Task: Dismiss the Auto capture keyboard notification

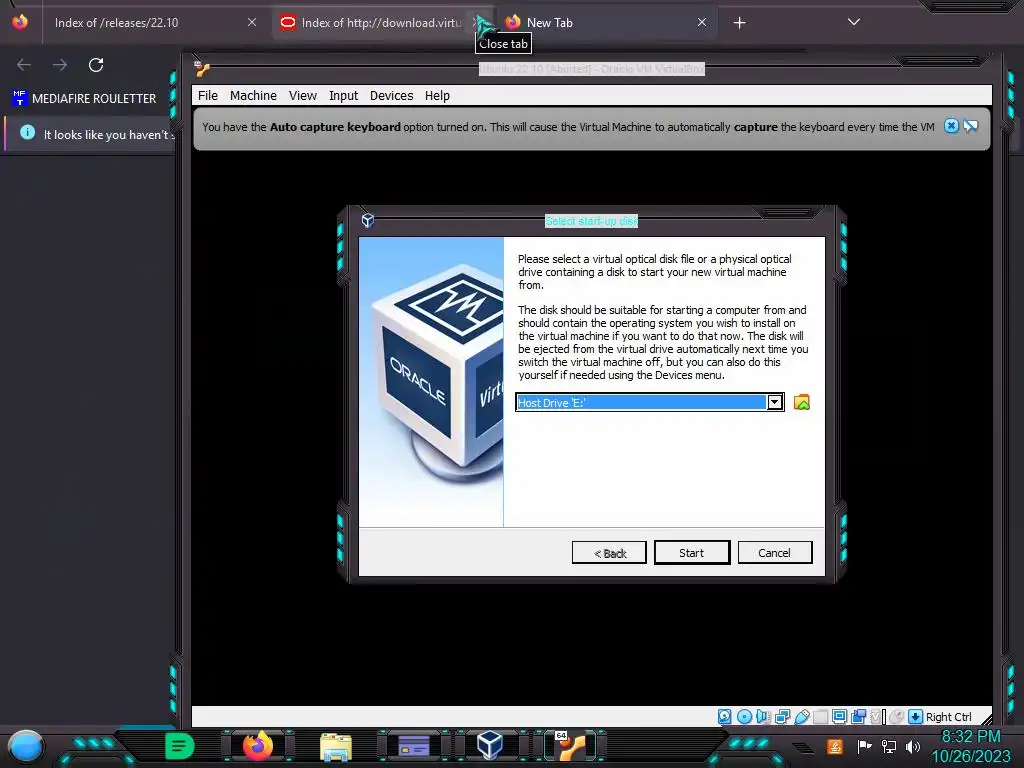Action: click(952, 126)
